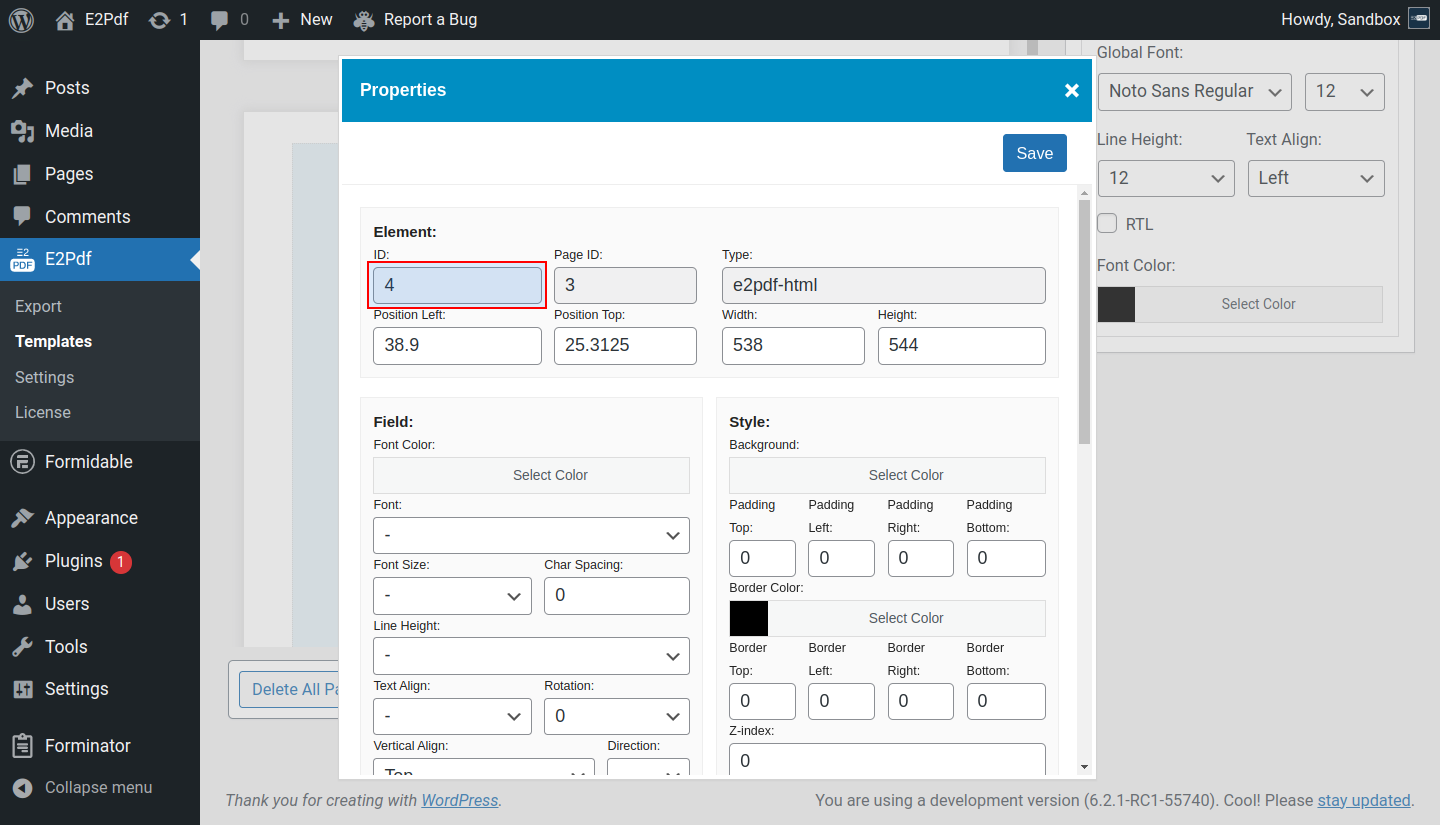Screen dimensions: 1440x825
Task: Click the comments bubble icon in admin bar
Action: tap(220, 19)
